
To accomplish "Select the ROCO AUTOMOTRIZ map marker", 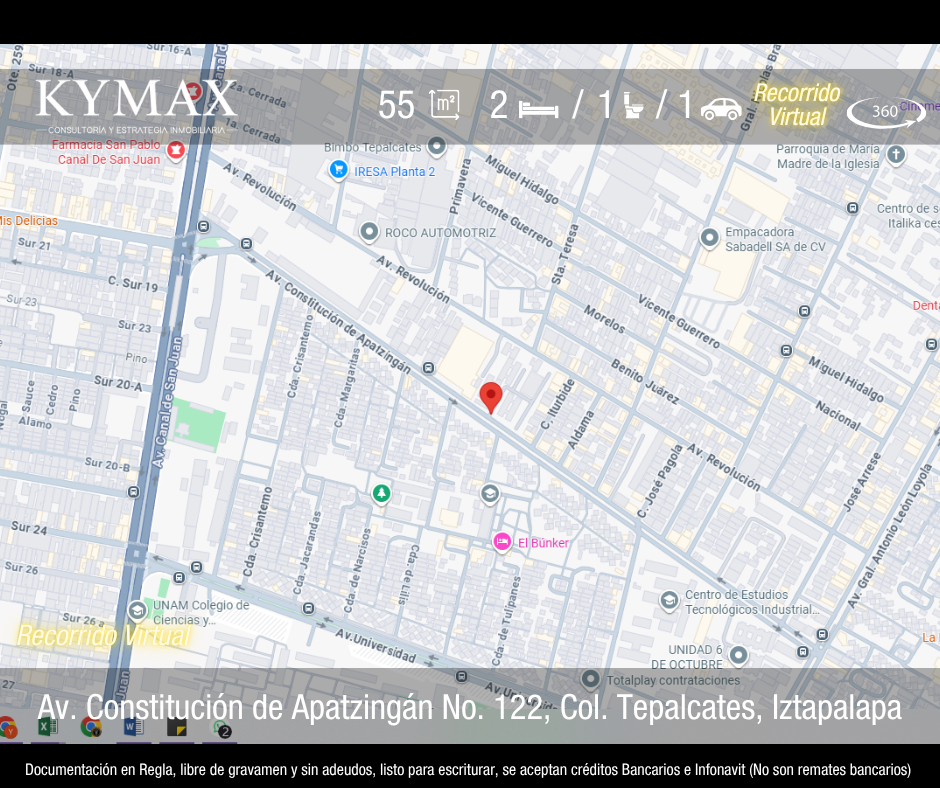I will [369, 233].
